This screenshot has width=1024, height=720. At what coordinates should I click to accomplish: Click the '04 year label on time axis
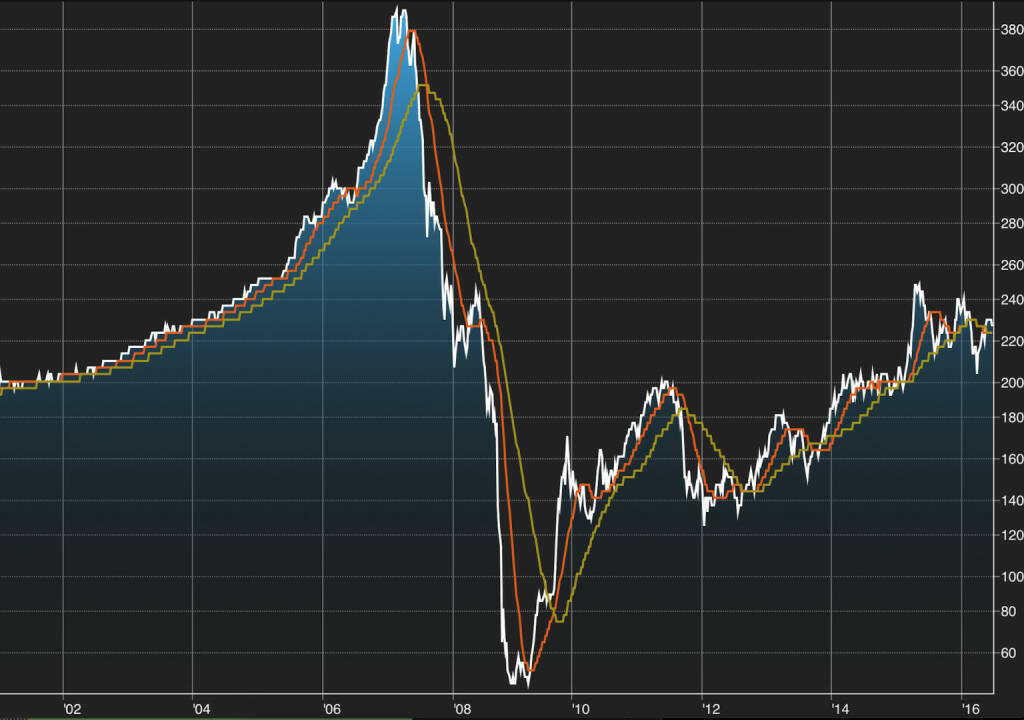(x=201, y=709)
